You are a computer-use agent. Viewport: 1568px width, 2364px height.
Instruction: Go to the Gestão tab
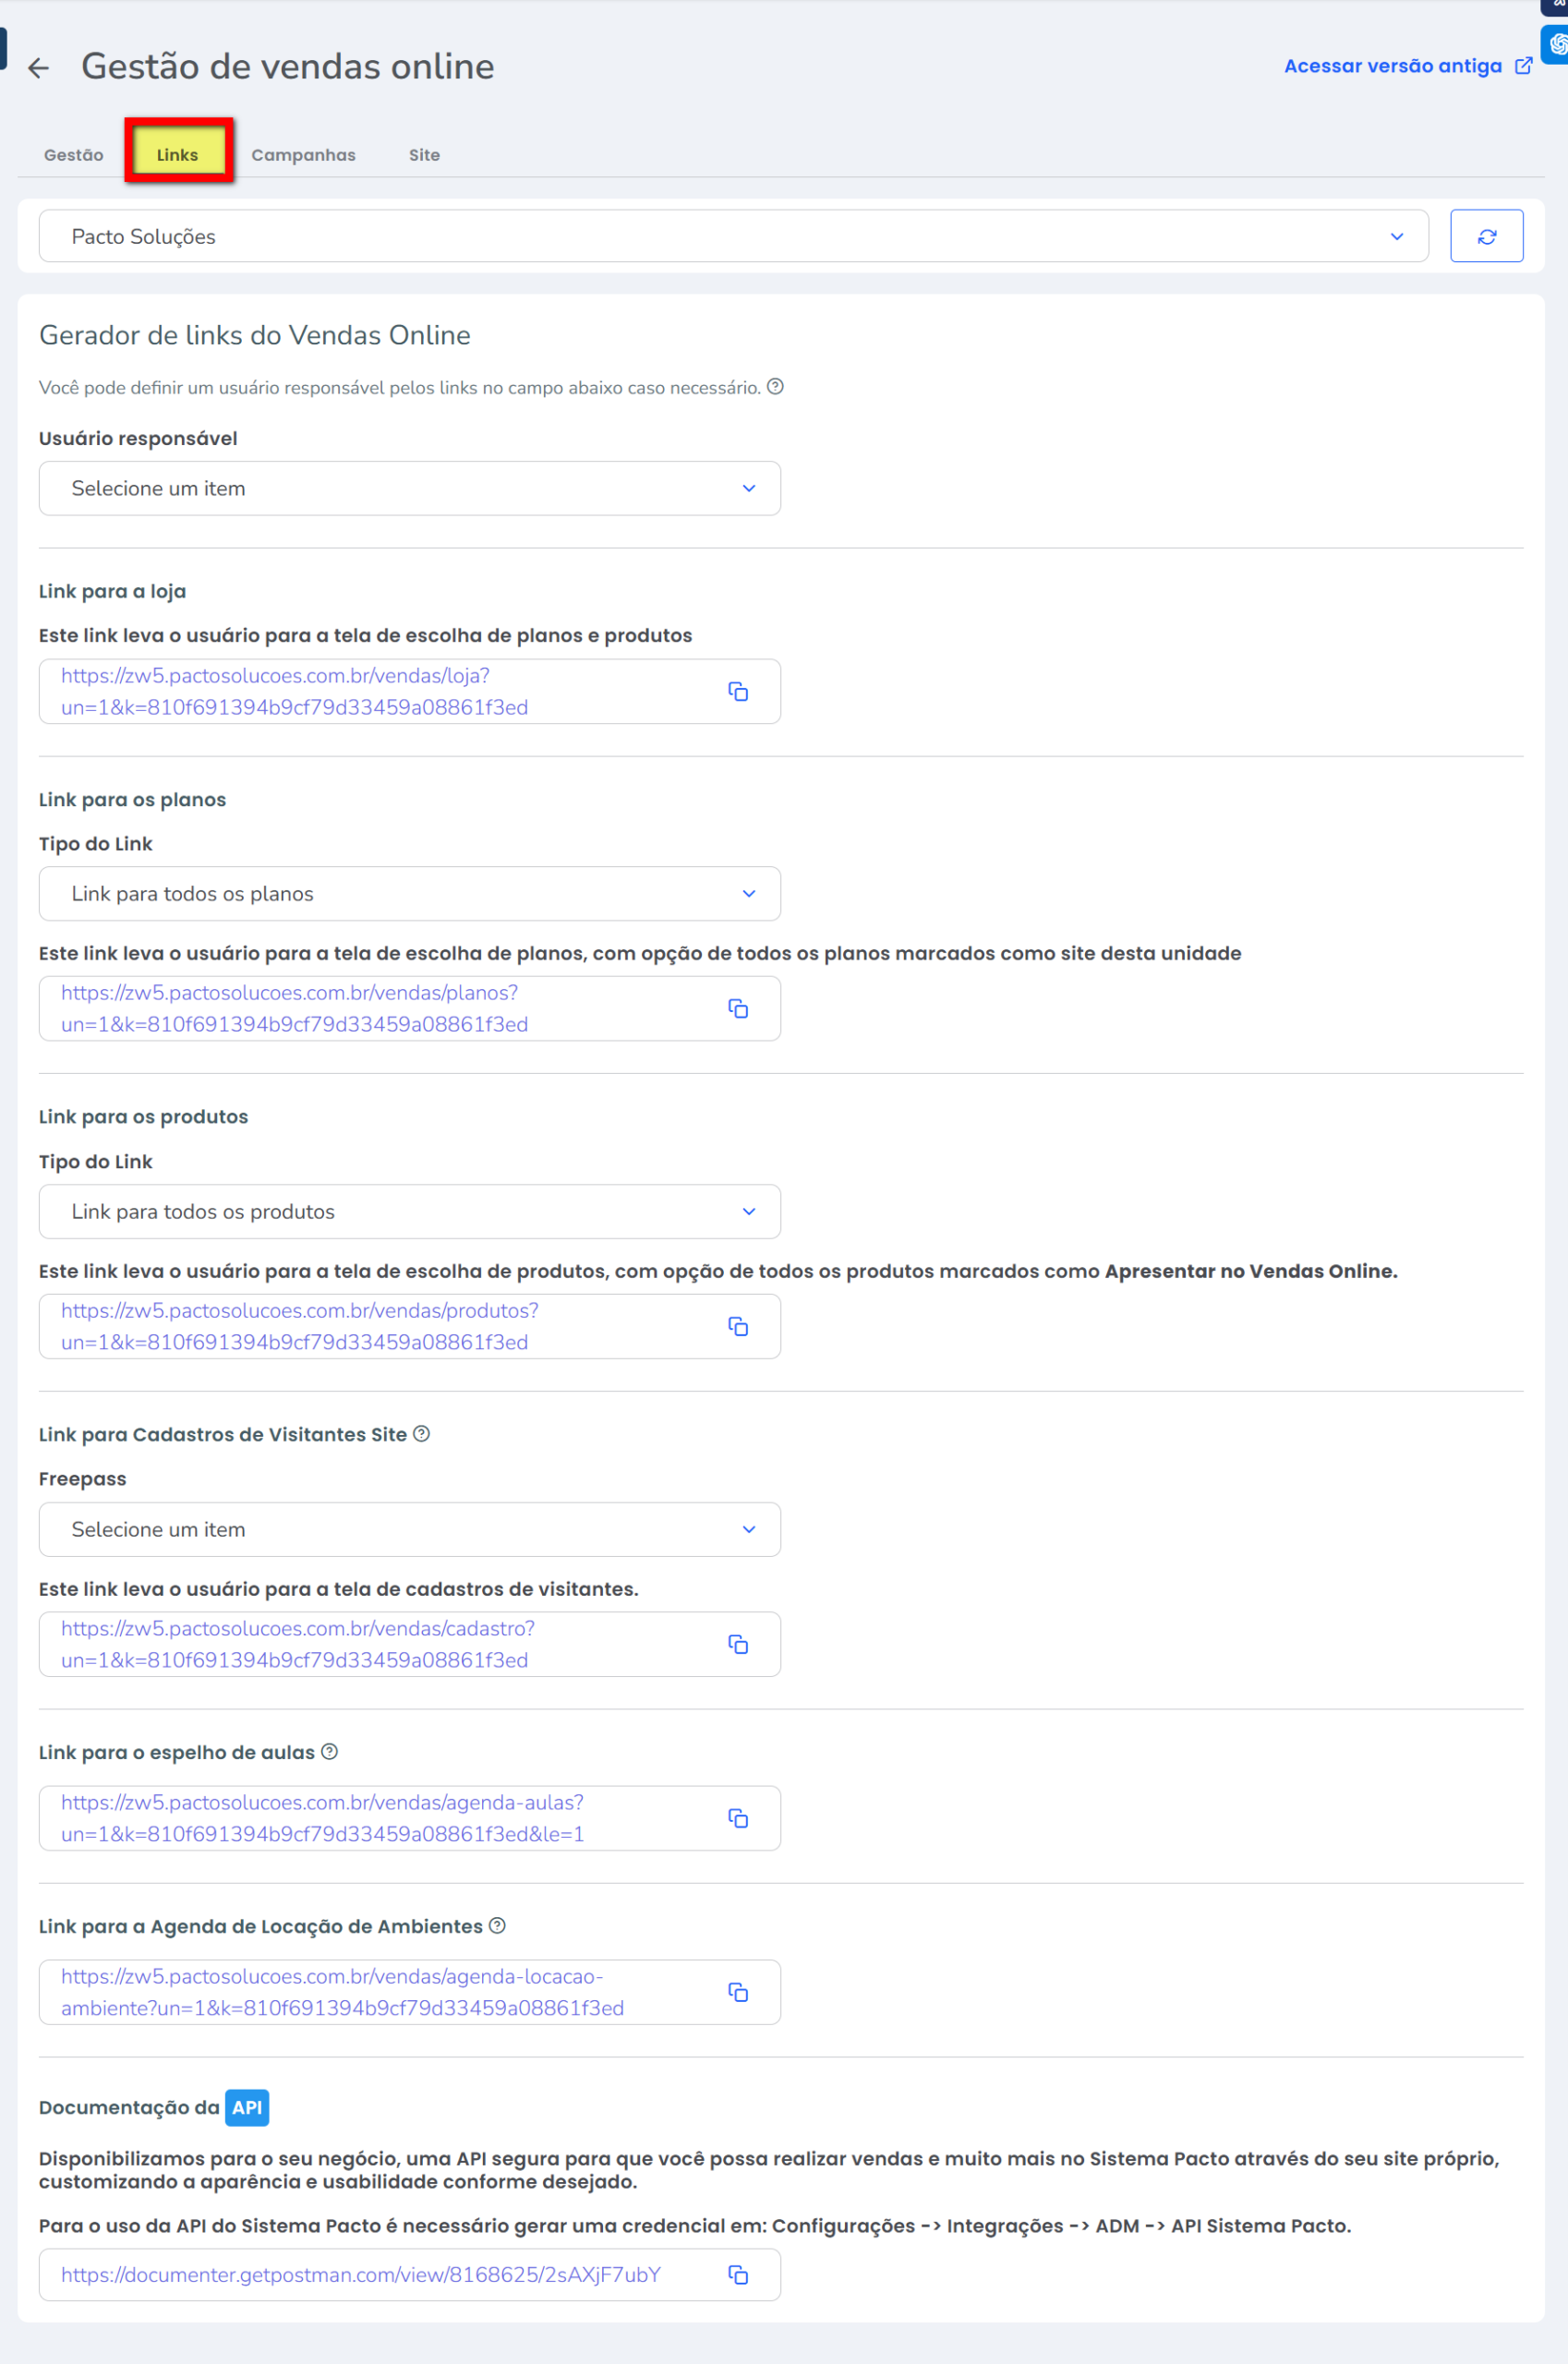pyautogui.click(x=74, y=155)
